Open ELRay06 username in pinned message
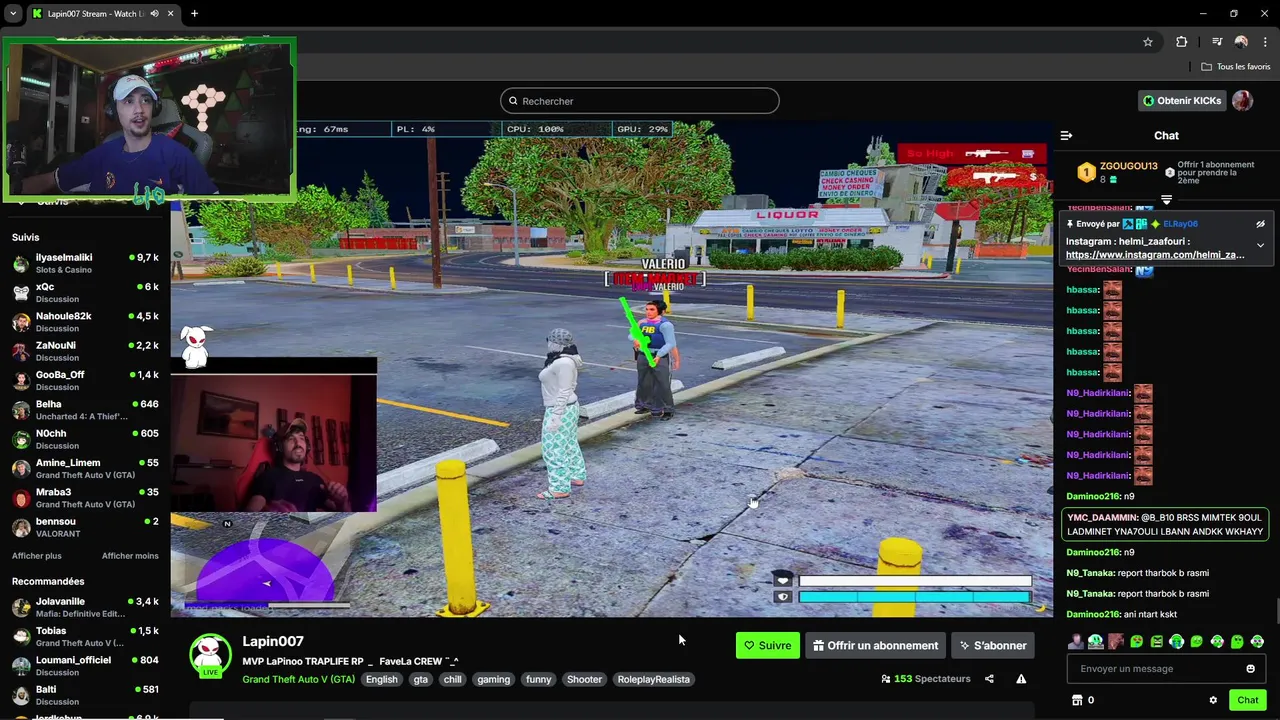The image size is (1280, 720). point(1180,224)
